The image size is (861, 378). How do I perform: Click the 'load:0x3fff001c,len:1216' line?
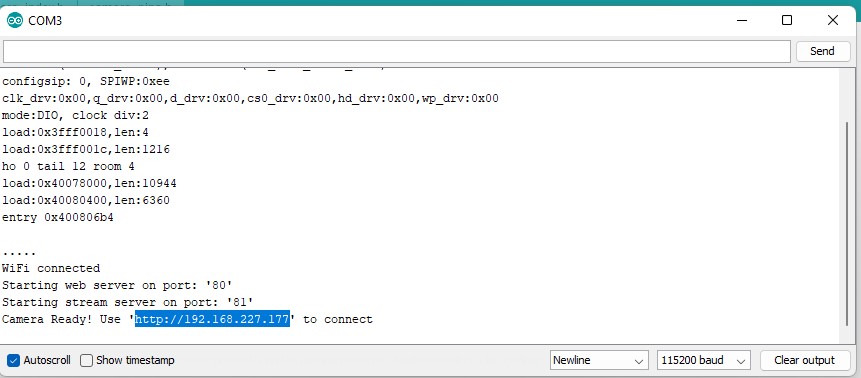[86, 149]
